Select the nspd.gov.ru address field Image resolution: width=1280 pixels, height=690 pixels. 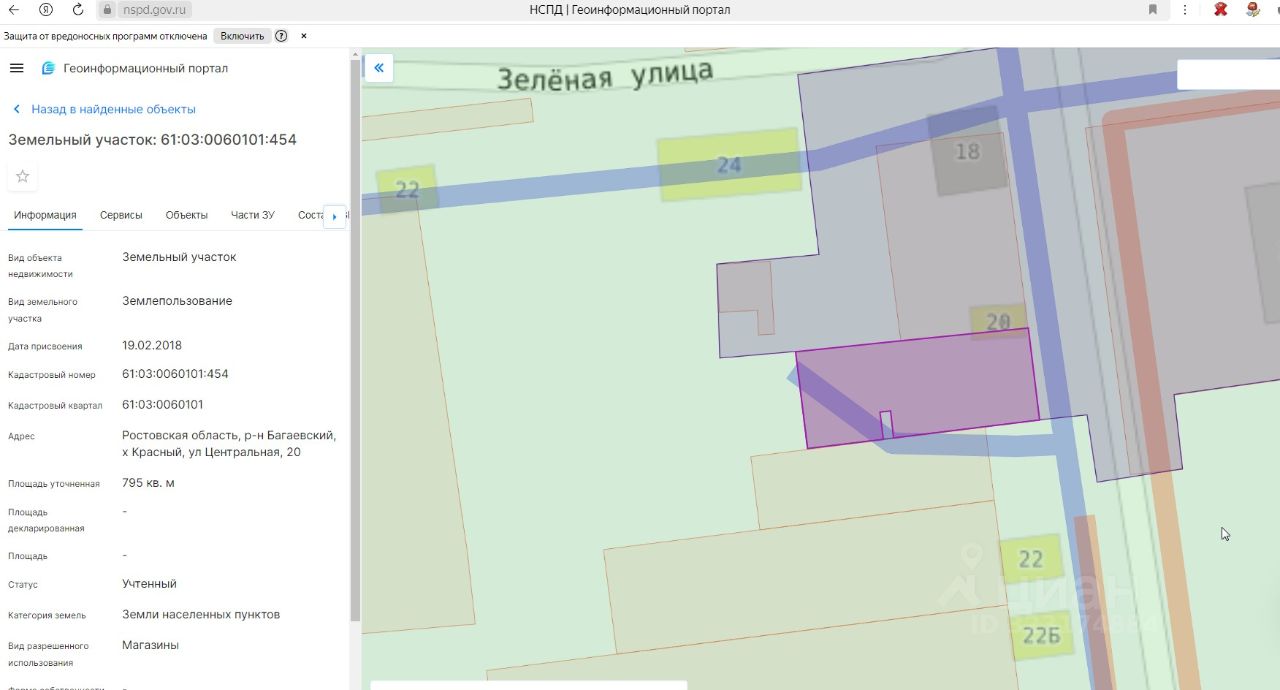point(155,10)
